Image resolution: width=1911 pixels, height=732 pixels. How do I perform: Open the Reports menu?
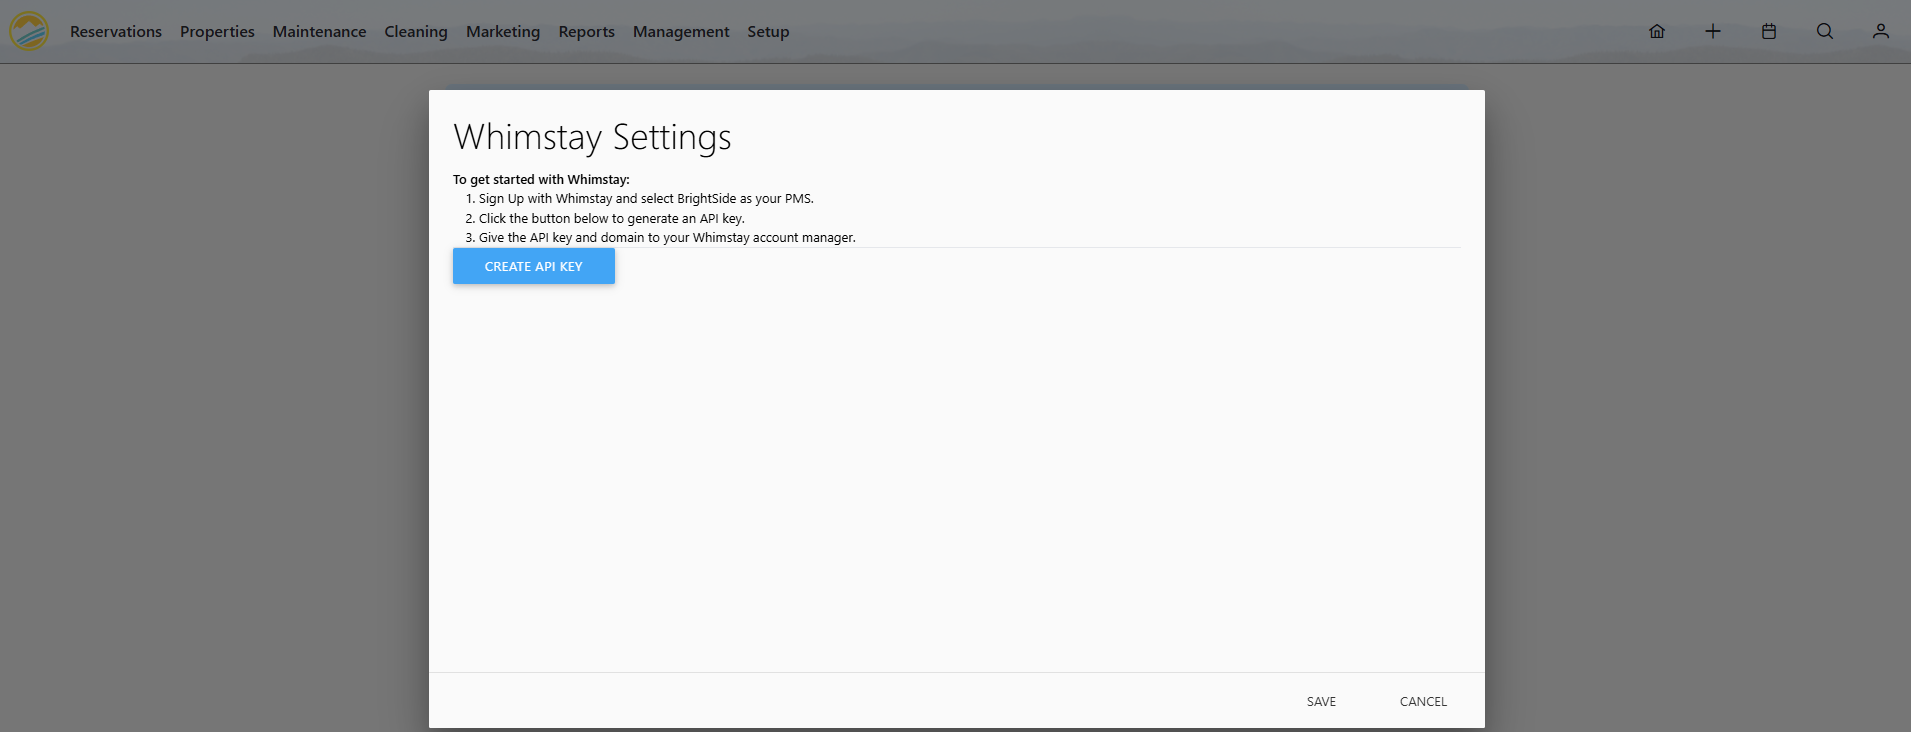586,32
